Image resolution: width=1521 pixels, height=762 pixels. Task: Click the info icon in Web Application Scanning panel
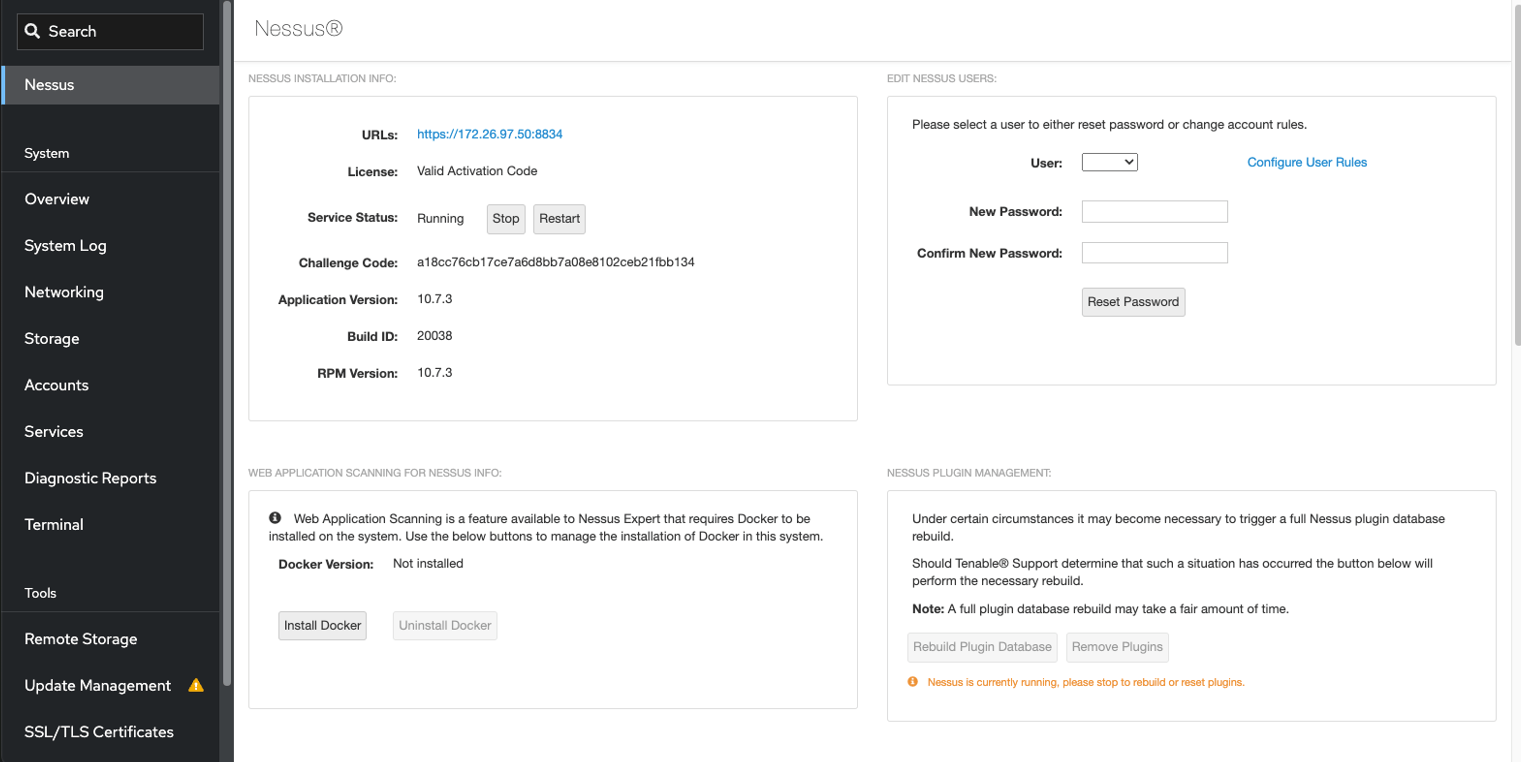tap(274, 517)
